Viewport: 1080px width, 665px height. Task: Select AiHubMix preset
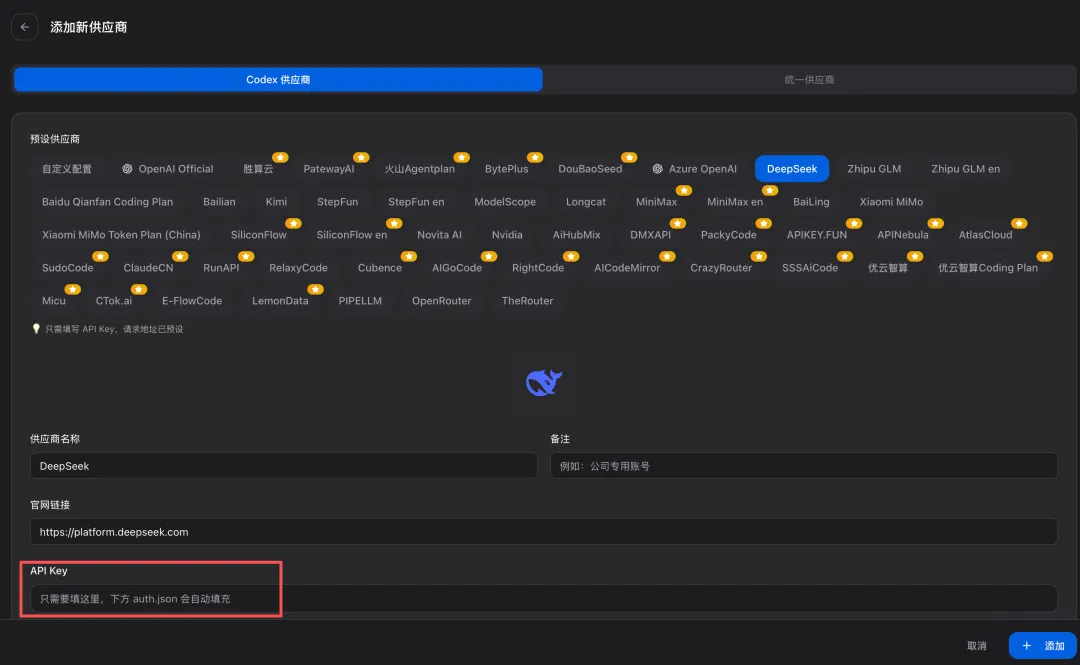[x=577, y=235]
